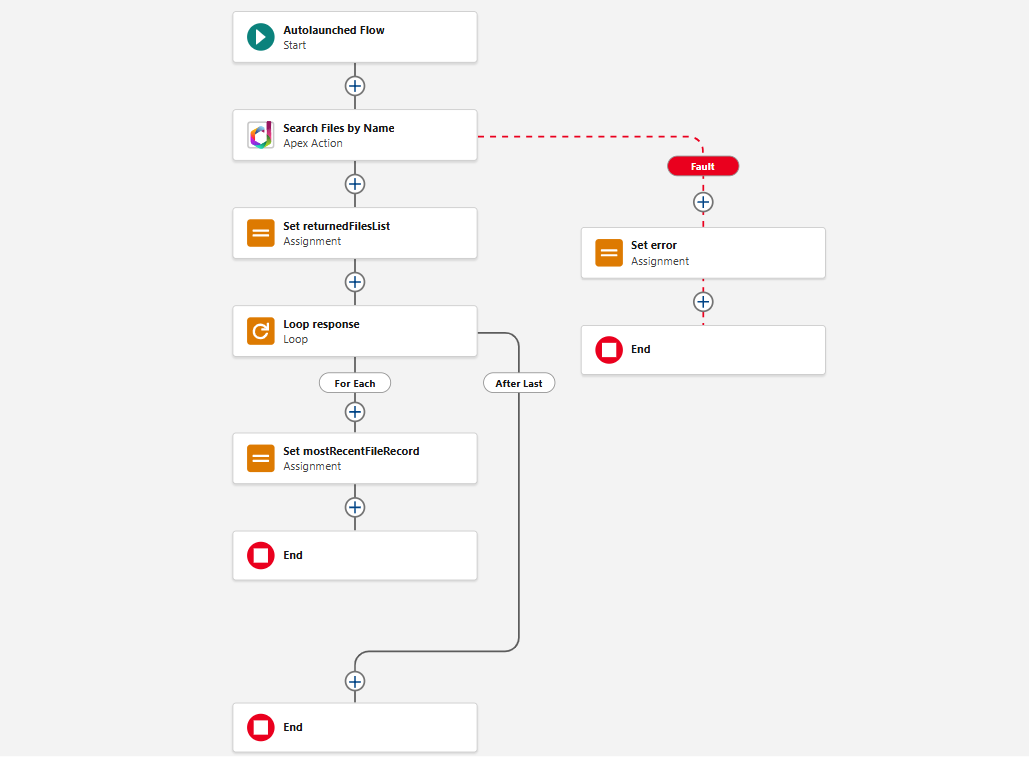Add element under the For Each label
The width and height of the screenshot is (1029, 757).
point(355,411)
